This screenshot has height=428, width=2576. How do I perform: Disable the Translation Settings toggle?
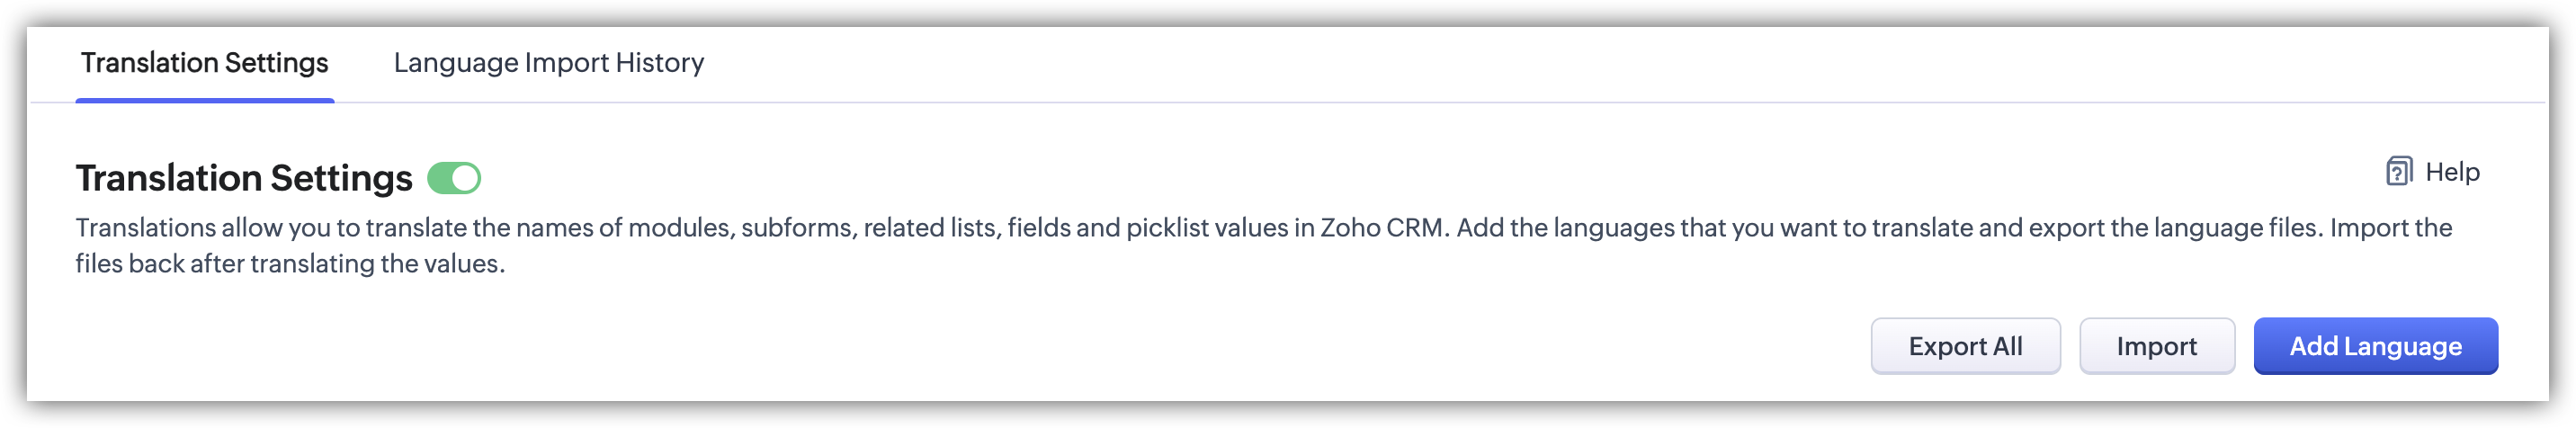pyautogui.click(x=454, y=179)
